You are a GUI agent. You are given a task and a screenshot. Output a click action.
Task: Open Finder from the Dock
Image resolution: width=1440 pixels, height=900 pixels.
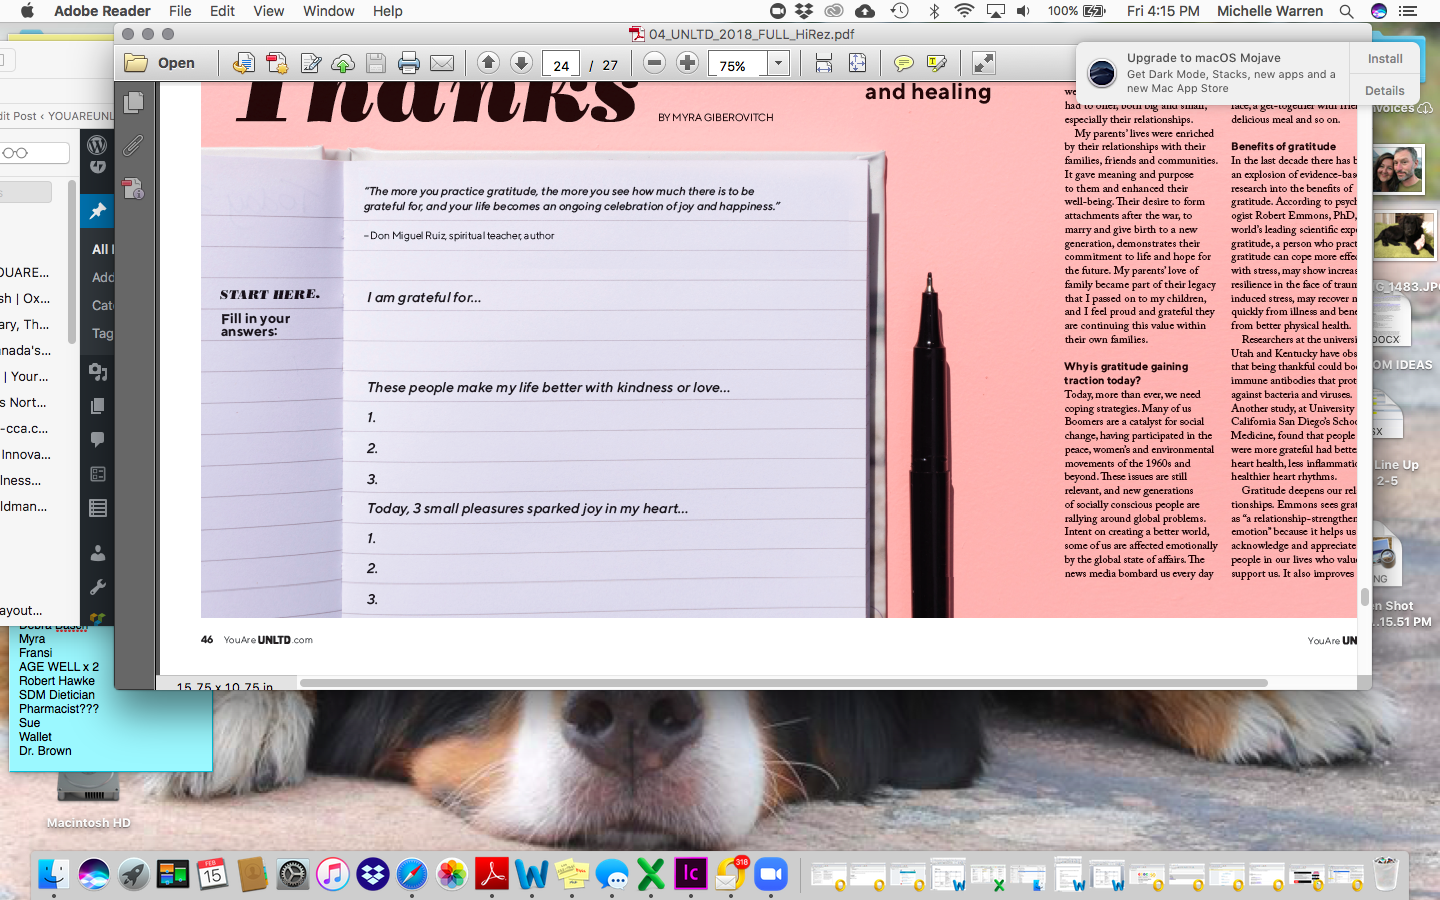point(54,874)
